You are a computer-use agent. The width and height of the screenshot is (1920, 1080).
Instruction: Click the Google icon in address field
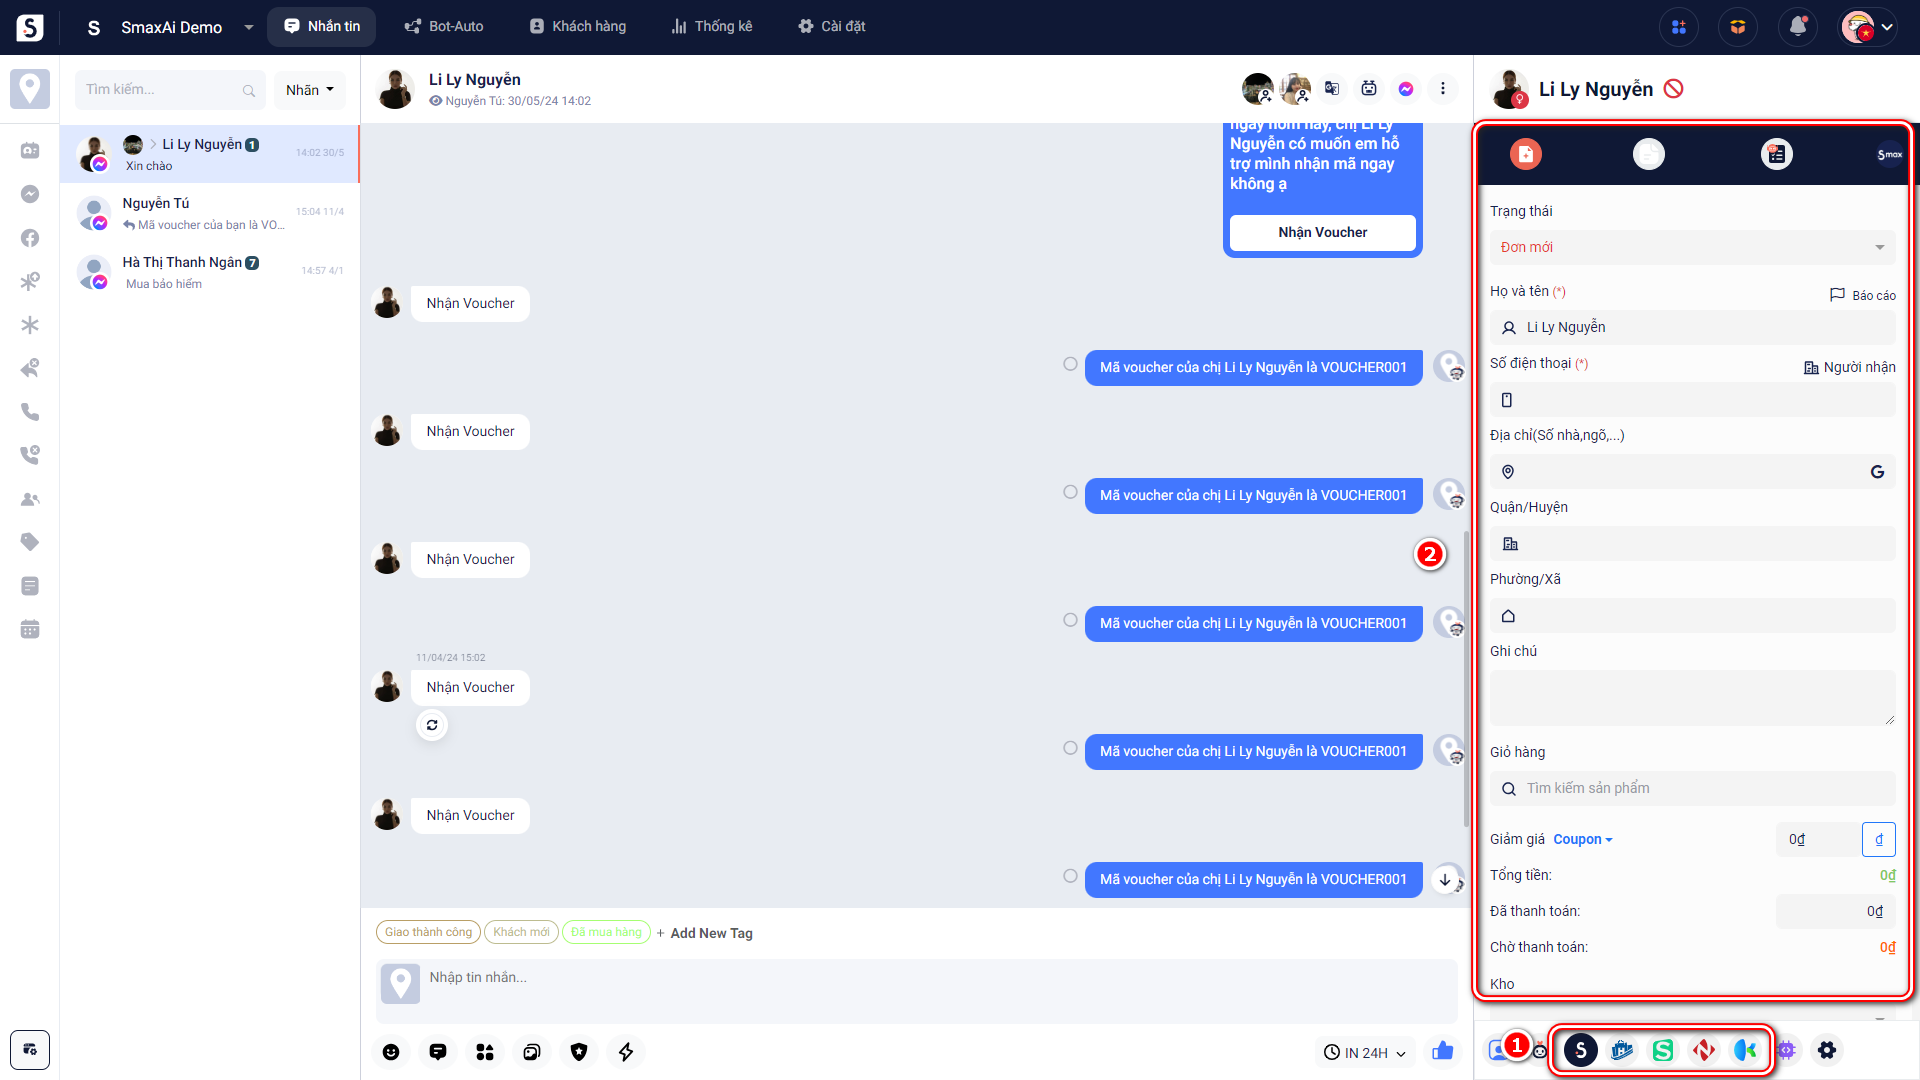(x=1877, y=472)
